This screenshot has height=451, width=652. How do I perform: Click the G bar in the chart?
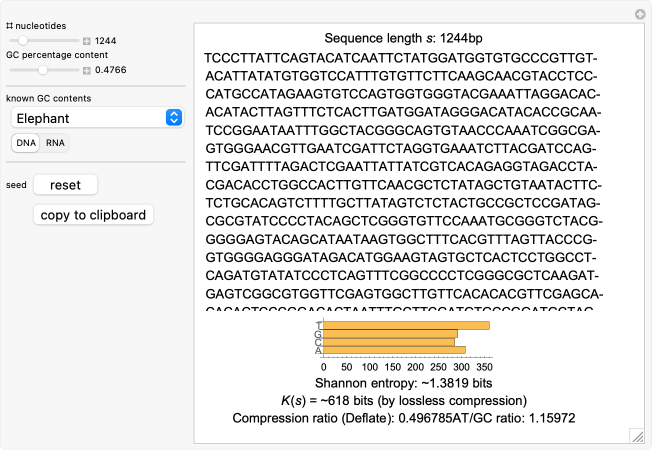click(390, 334)
